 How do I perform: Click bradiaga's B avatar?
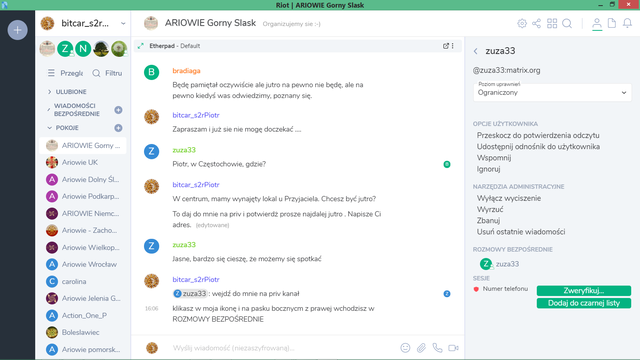point(151,72)
